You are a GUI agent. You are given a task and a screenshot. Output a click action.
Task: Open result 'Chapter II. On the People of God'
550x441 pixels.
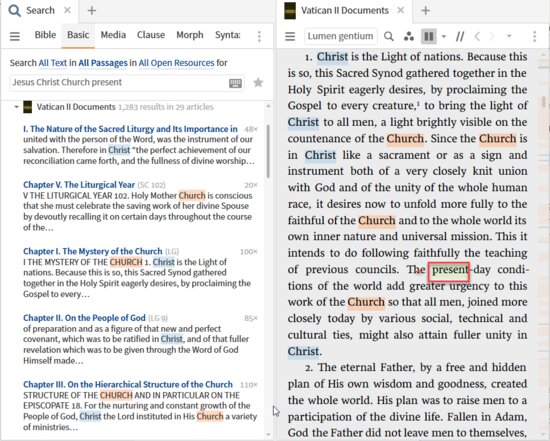[84, 318]
